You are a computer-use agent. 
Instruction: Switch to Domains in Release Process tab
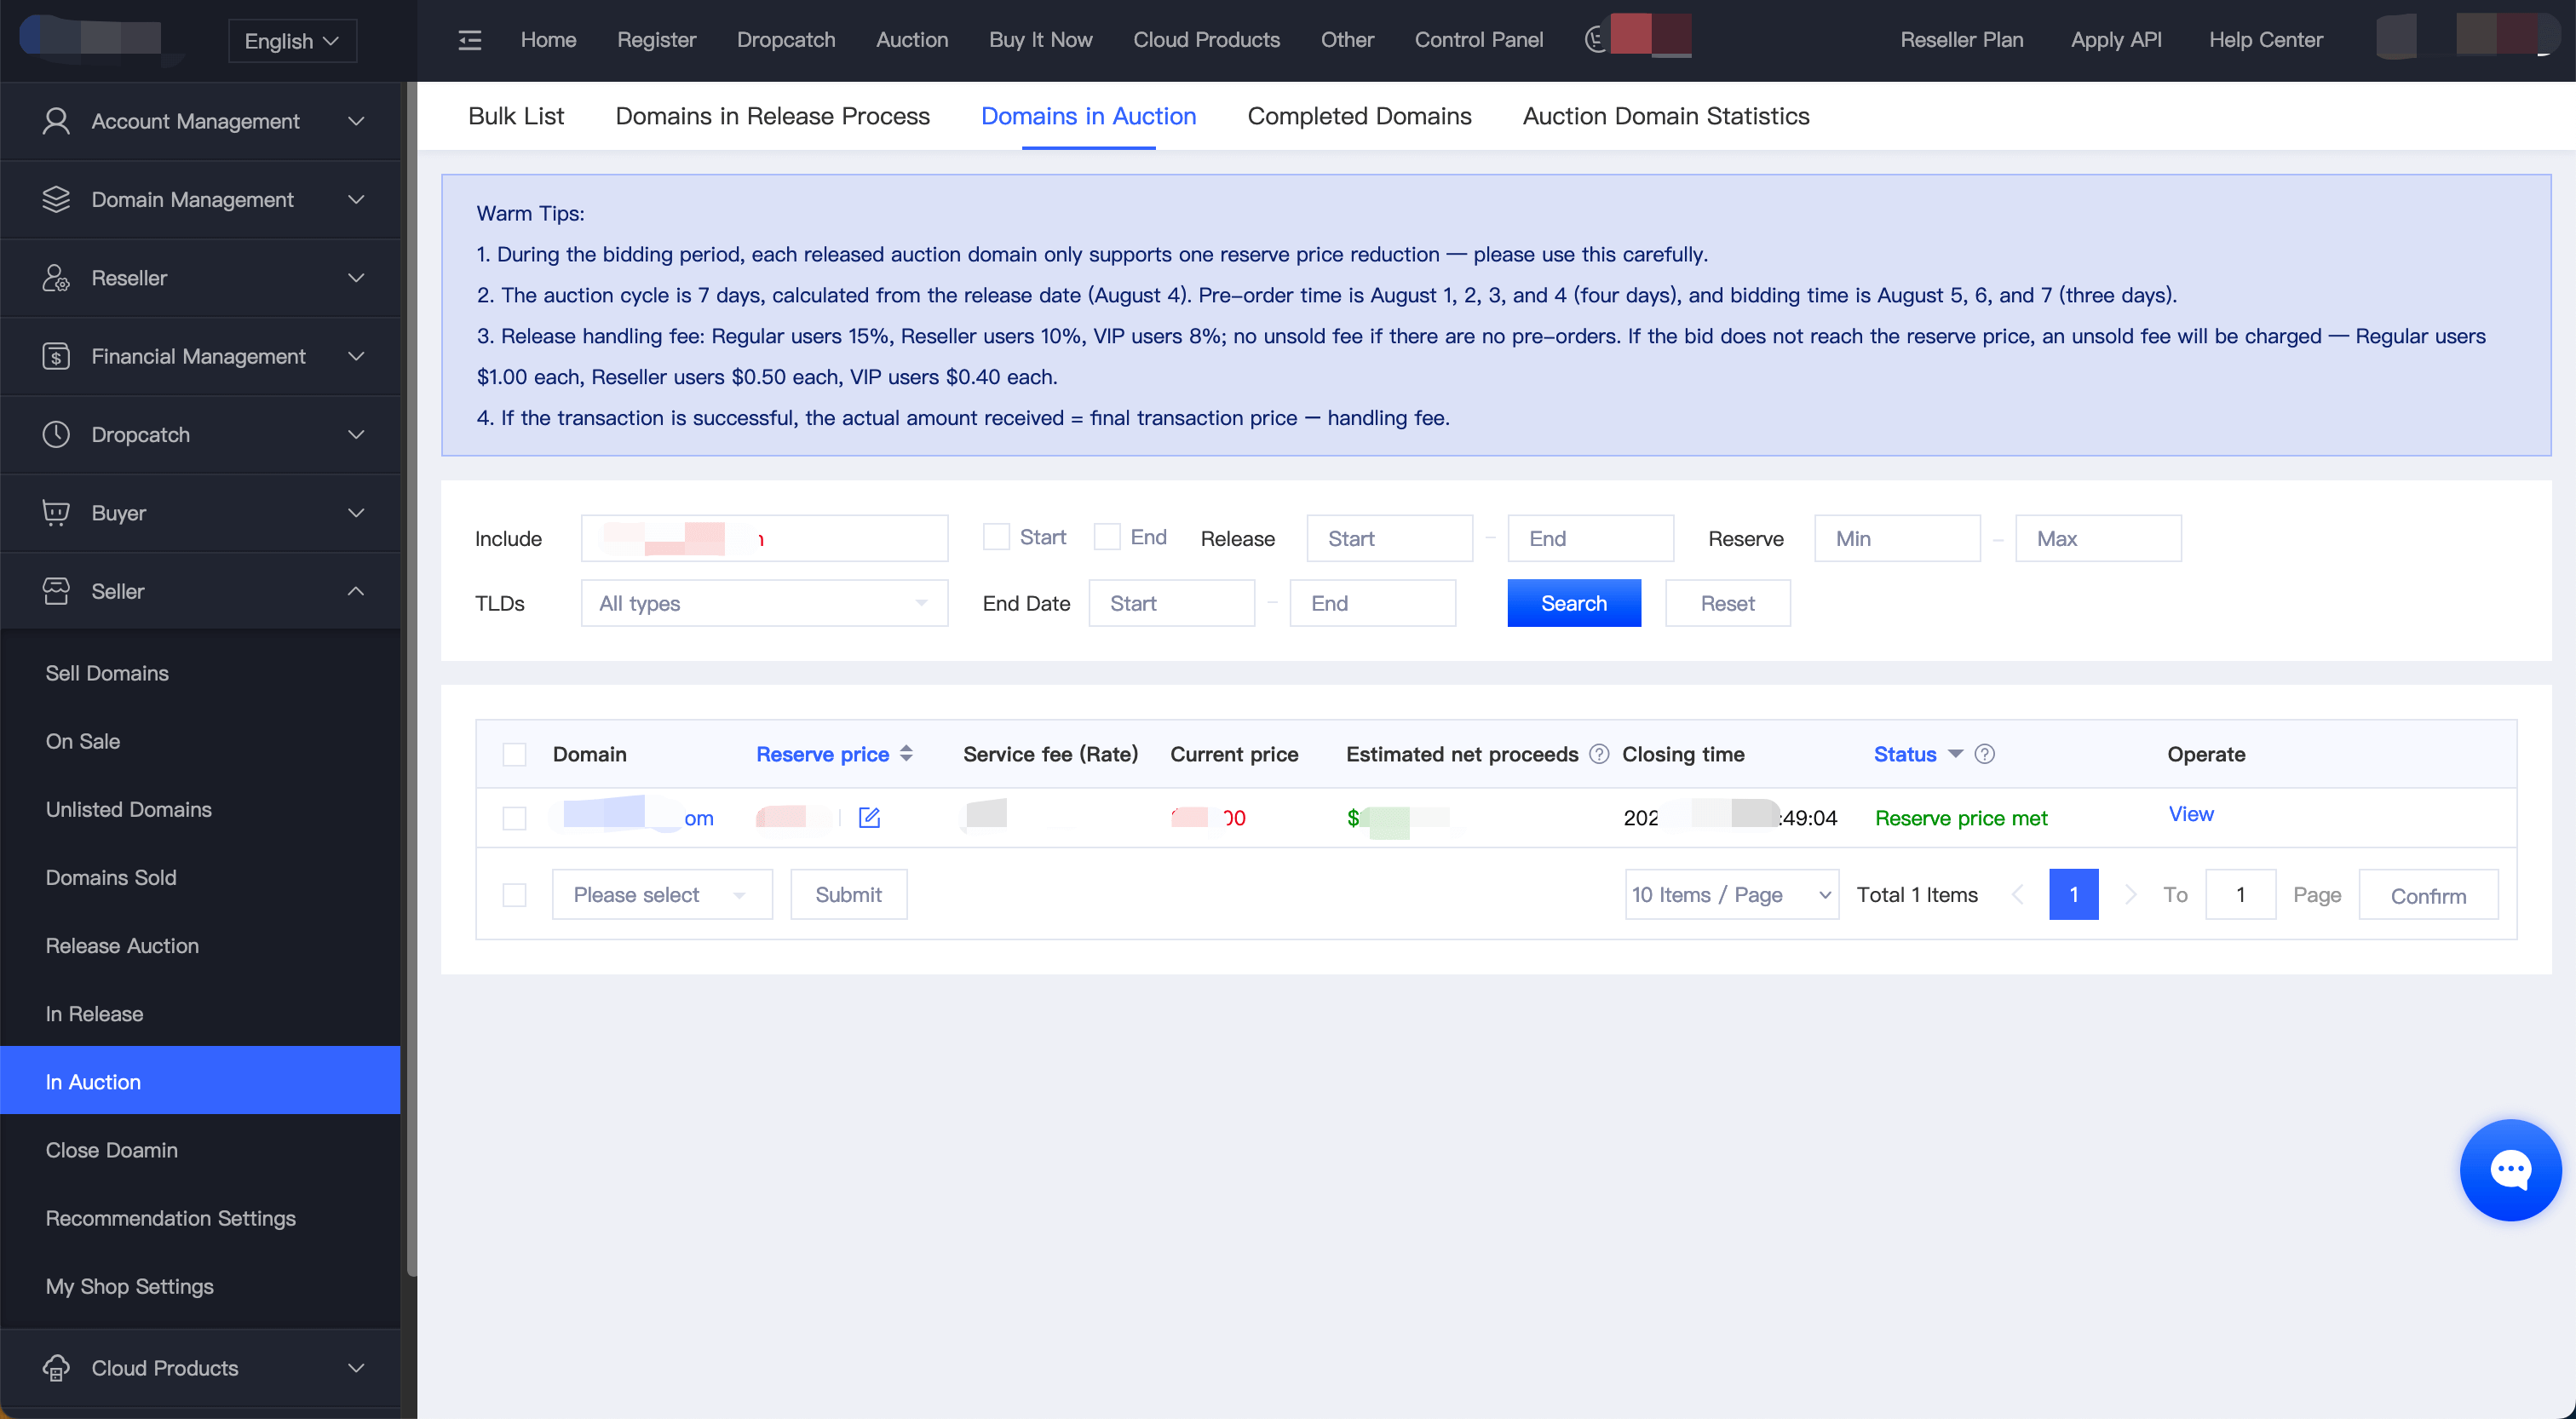coord(772,116)
